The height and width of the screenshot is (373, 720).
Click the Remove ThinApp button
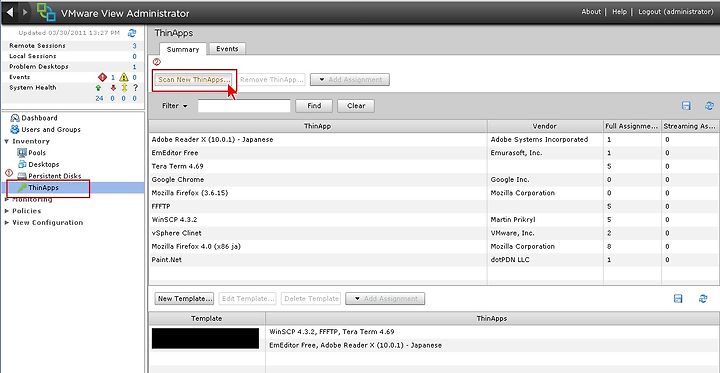click(x=272, y=79)
